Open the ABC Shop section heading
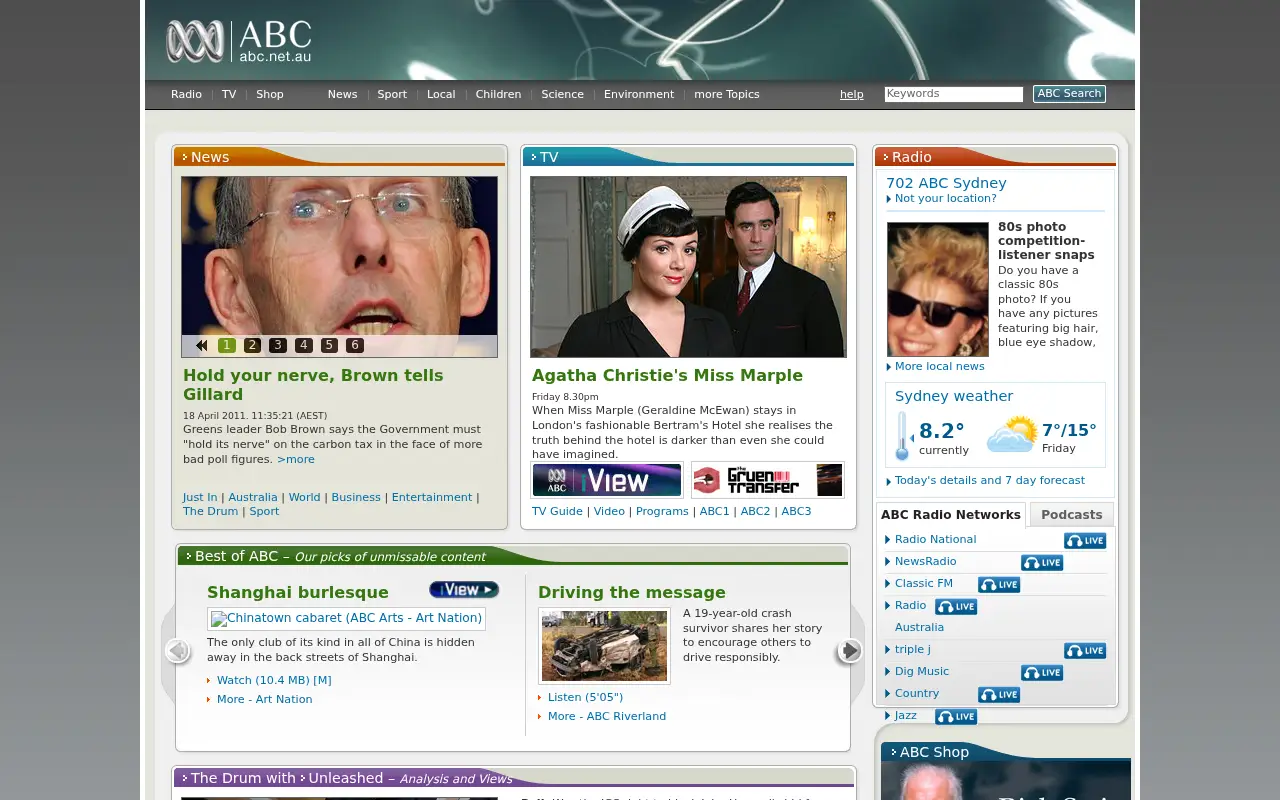This screenshot has height=800, width=1280. [934, 752]
